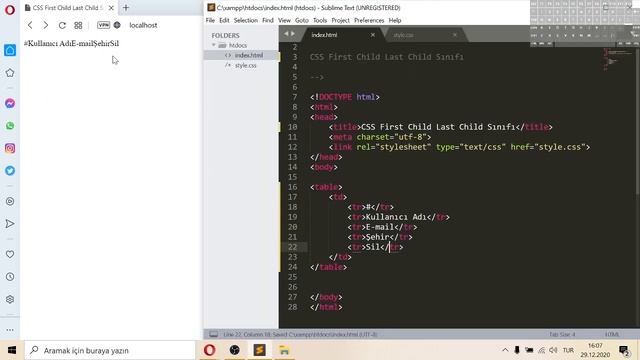Open the Windows Start menu
The image size is (640, 360).
pos(12,350)
